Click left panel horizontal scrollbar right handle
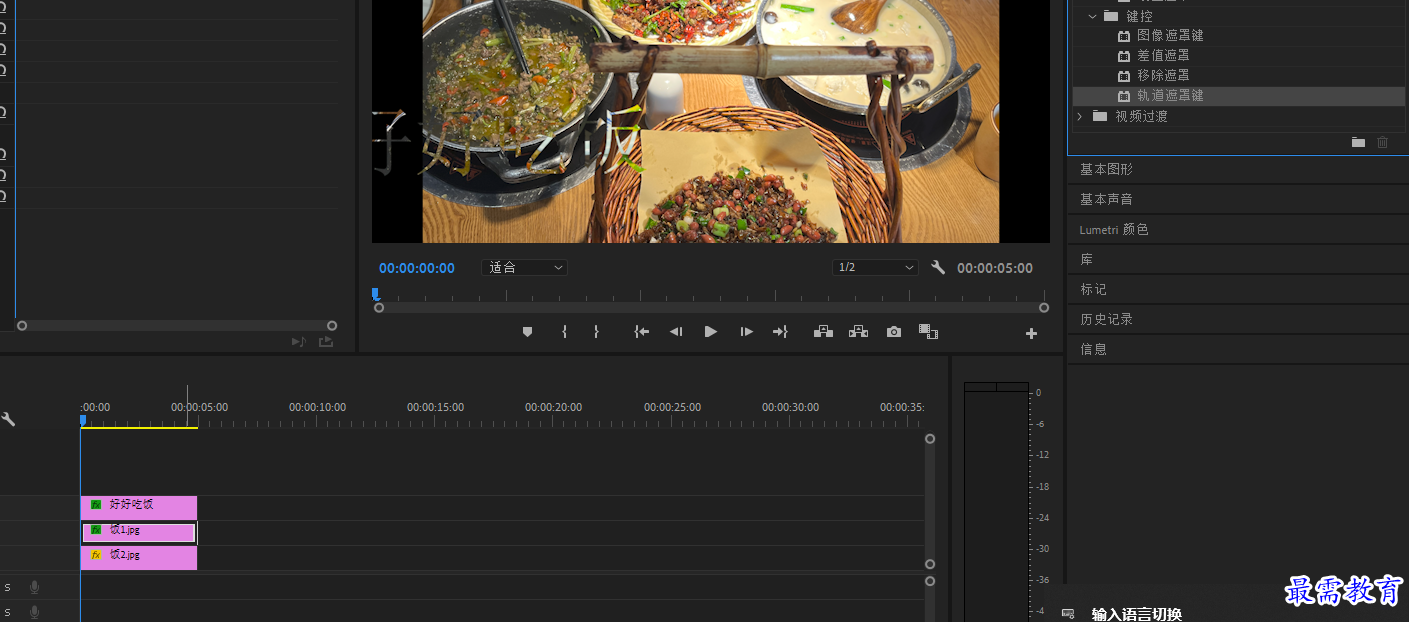 click(332, 326)
